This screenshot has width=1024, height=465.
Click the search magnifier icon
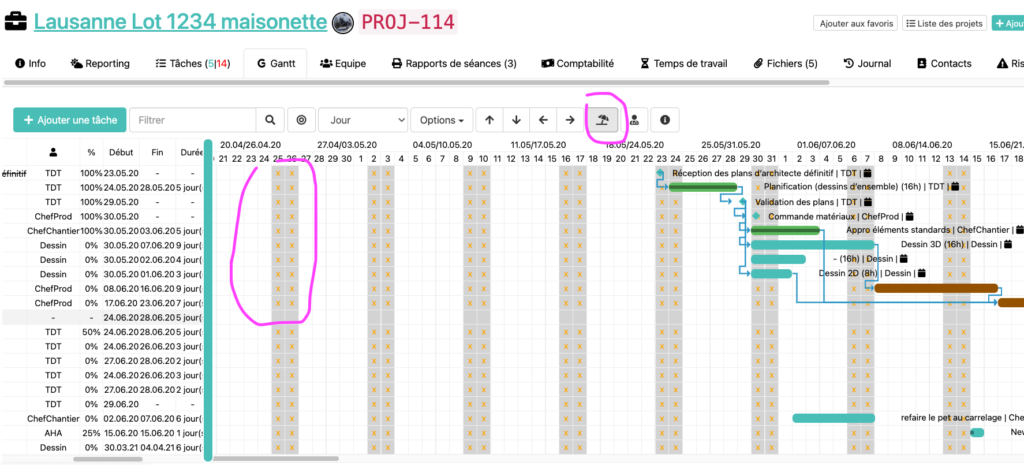click(270, 120)
